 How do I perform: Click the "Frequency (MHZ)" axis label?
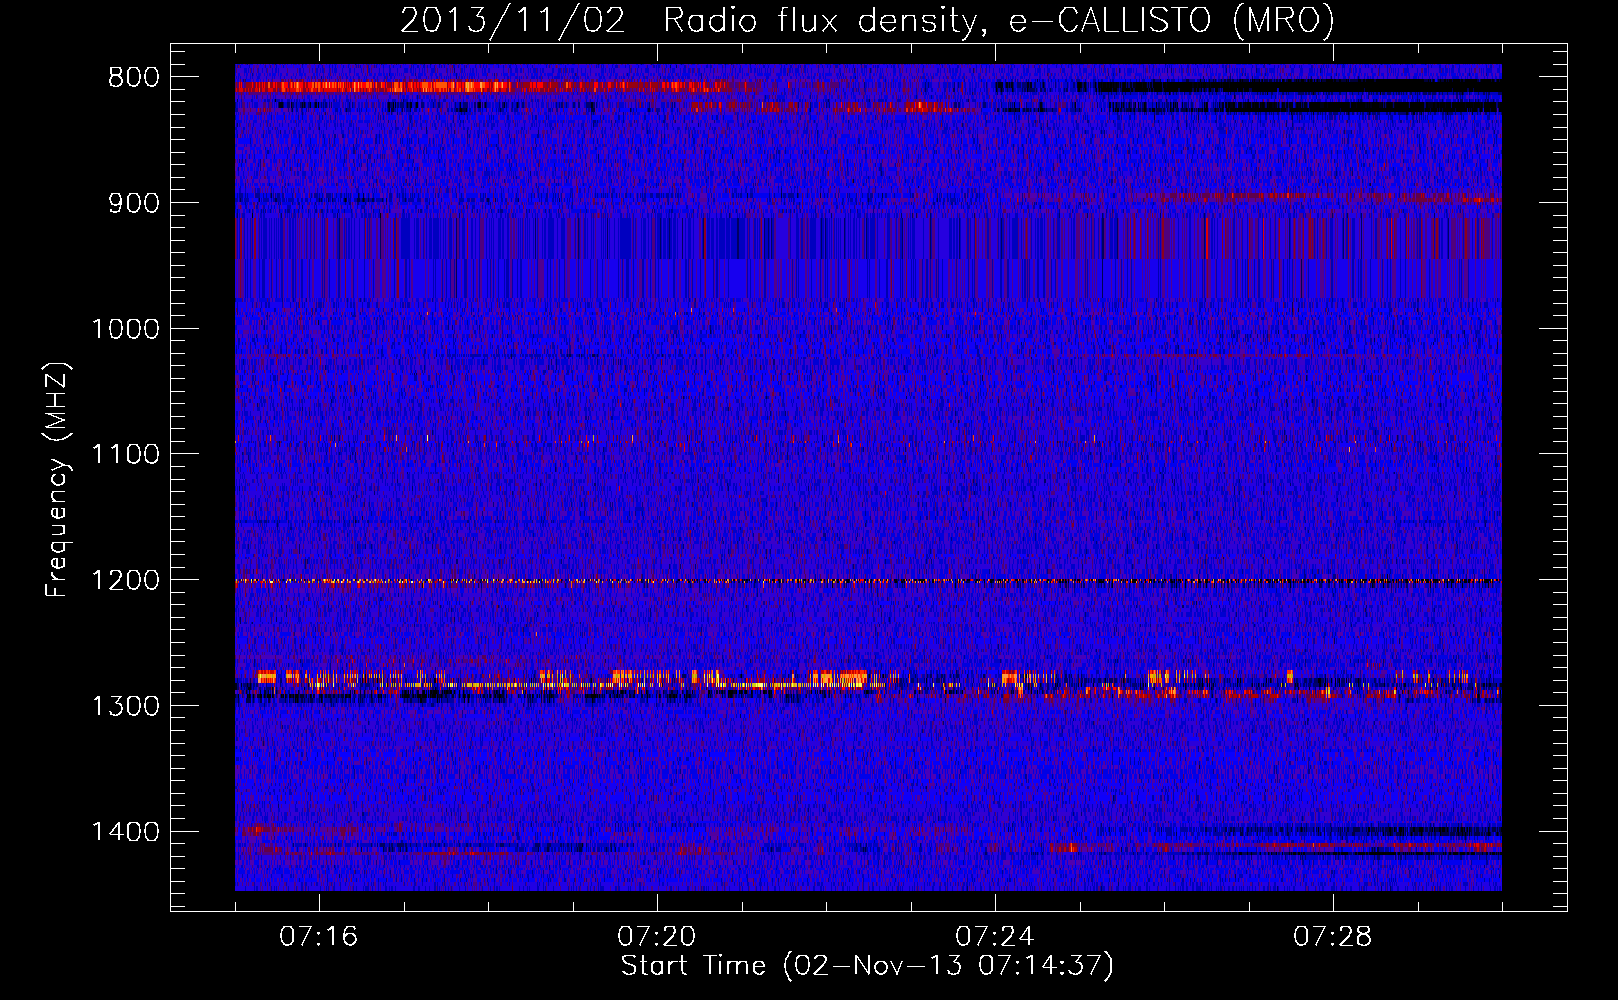(58, 480)
